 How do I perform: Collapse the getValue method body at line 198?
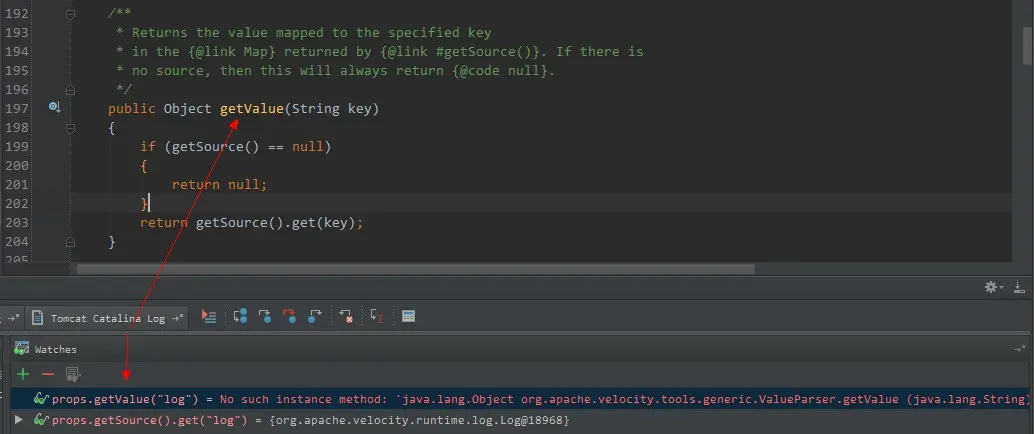pos(71,127)
